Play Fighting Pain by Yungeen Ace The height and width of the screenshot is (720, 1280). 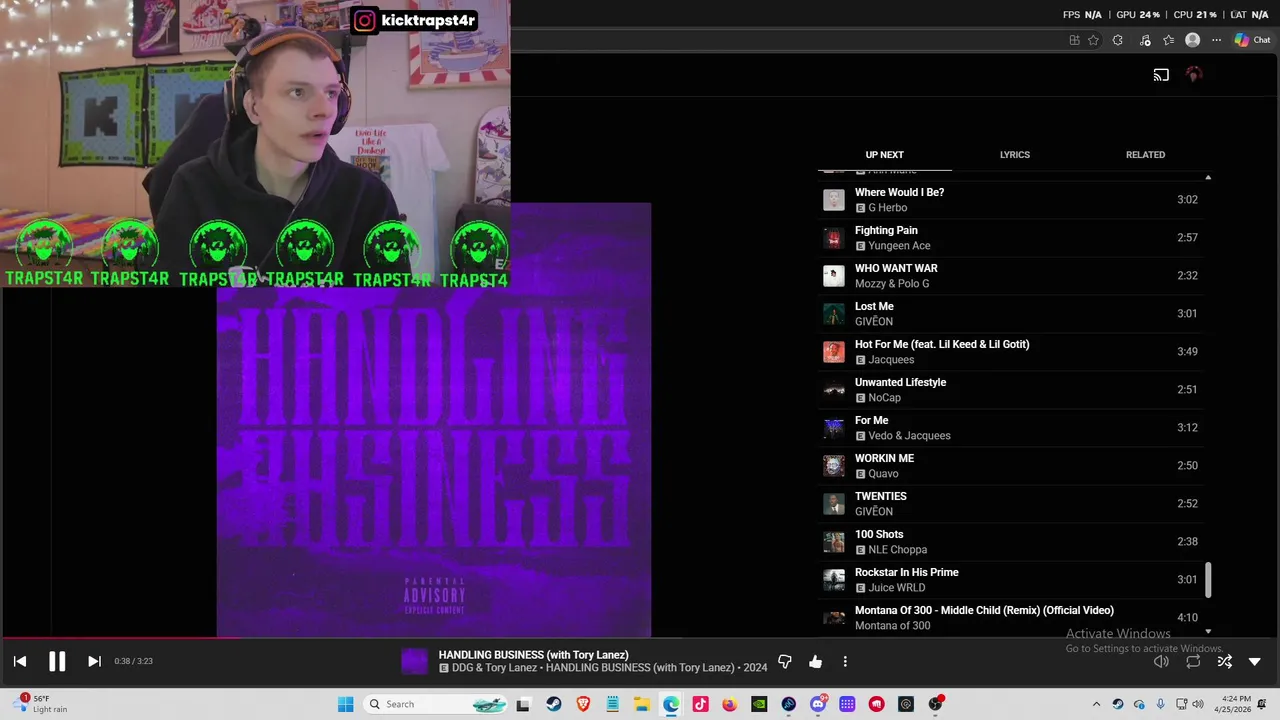[x=1011, y=238]
